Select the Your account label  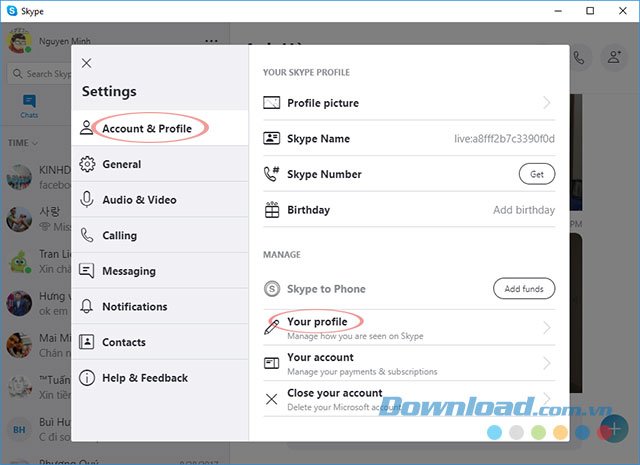[320, 357]
